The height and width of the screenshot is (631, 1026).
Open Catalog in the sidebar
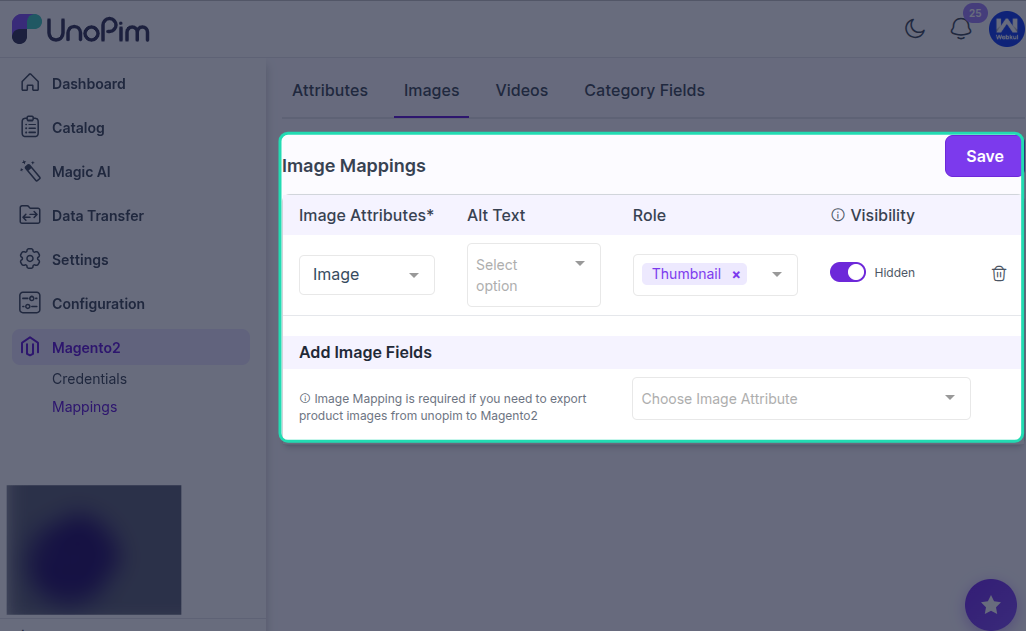point(78,128)
